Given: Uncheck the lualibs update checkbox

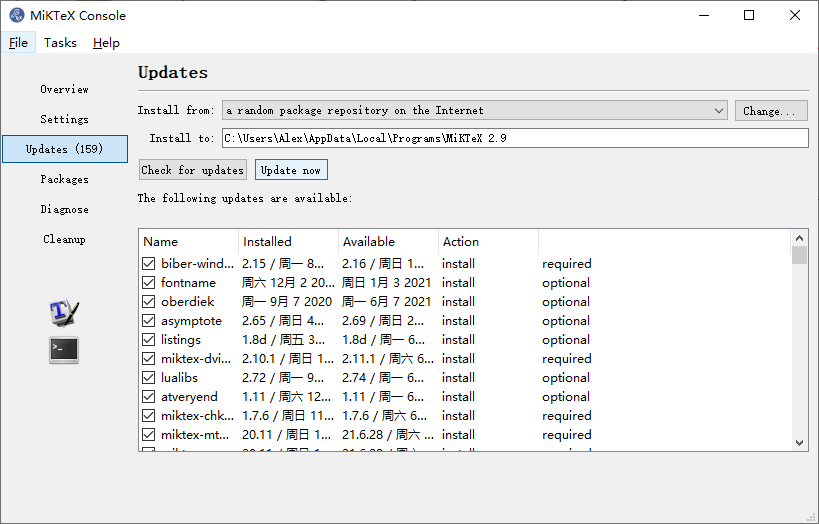Looking at the screenshot, I should pos(148,378).
